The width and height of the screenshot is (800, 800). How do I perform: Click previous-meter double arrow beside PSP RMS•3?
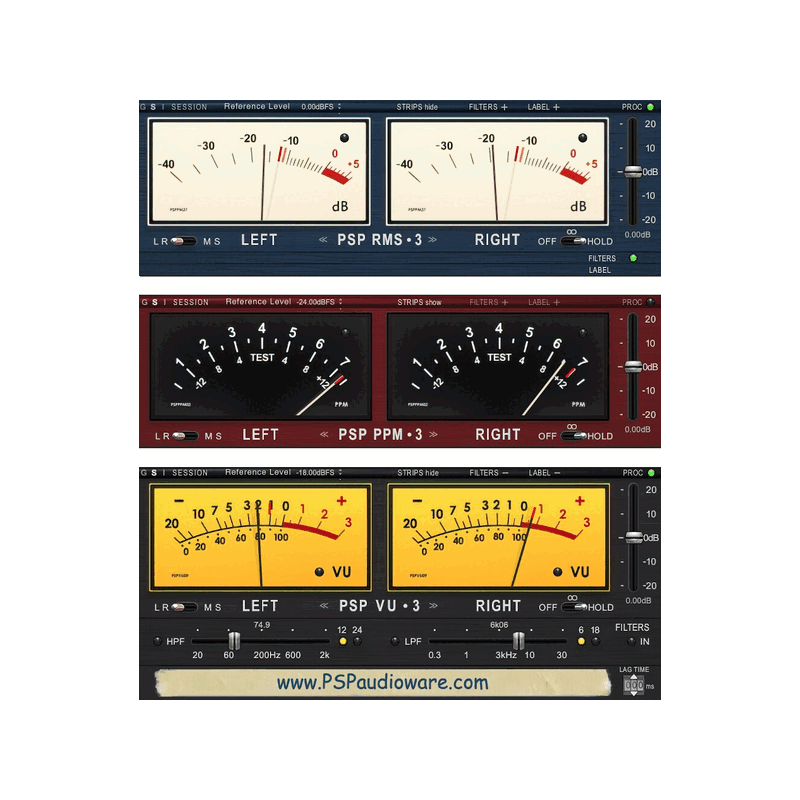(x=323, y=239)
